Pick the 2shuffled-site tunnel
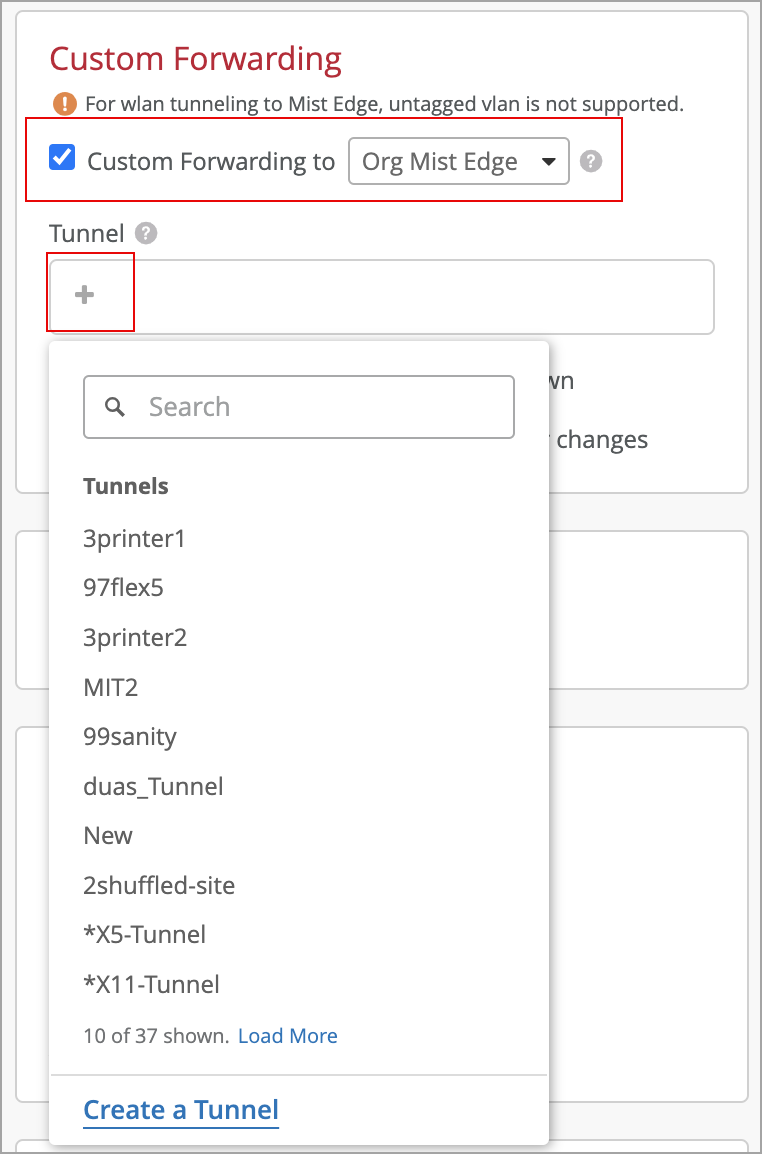762x1154 pixels. (160, 886)
